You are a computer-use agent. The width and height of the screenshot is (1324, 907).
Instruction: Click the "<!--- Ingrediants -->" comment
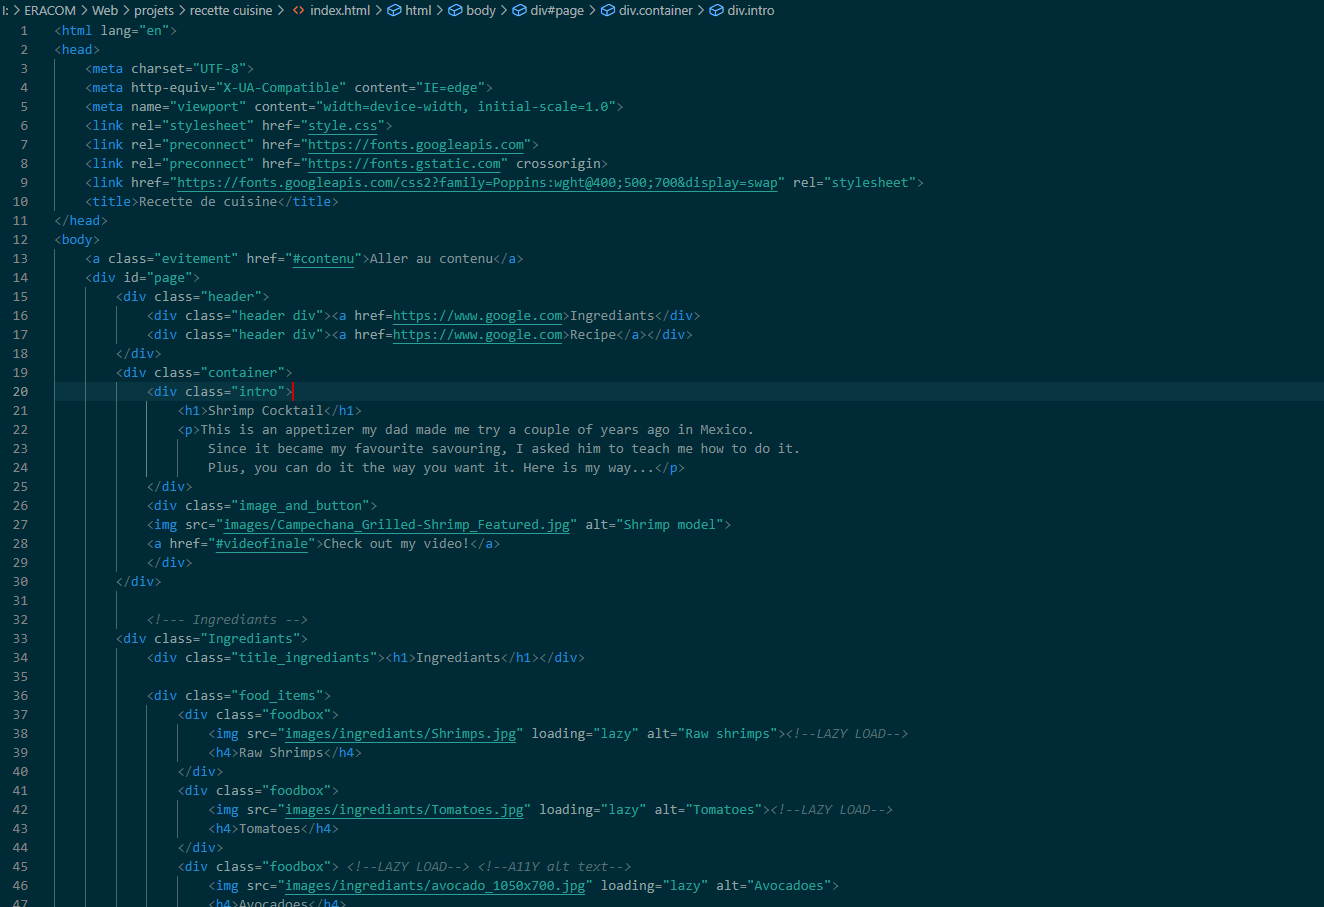tap(227, 620)
